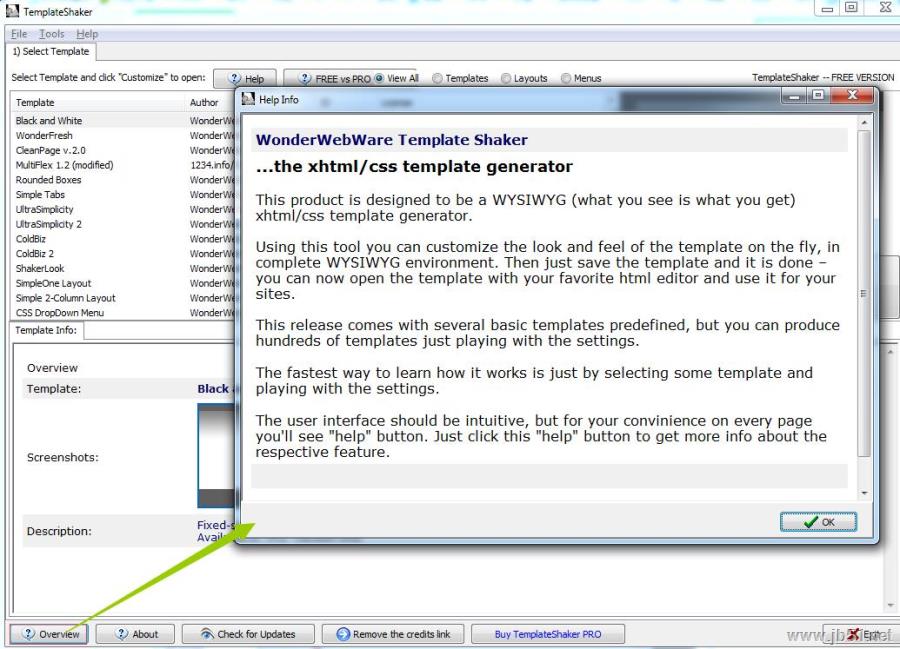Switch to the Select Template tab
Image resolution: width=900 pixels, height=649 pixels.
click(x=51, y=52)
